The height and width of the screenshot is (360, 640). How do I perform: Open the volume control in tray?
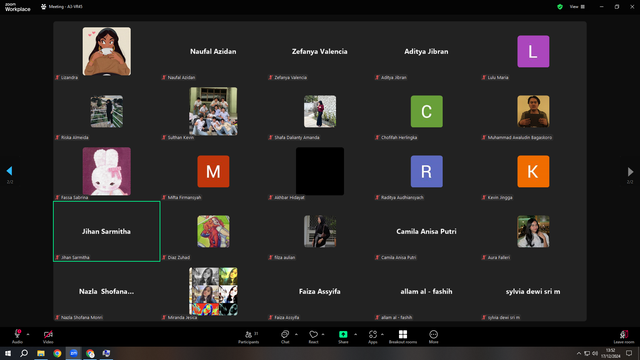[595, 353]
